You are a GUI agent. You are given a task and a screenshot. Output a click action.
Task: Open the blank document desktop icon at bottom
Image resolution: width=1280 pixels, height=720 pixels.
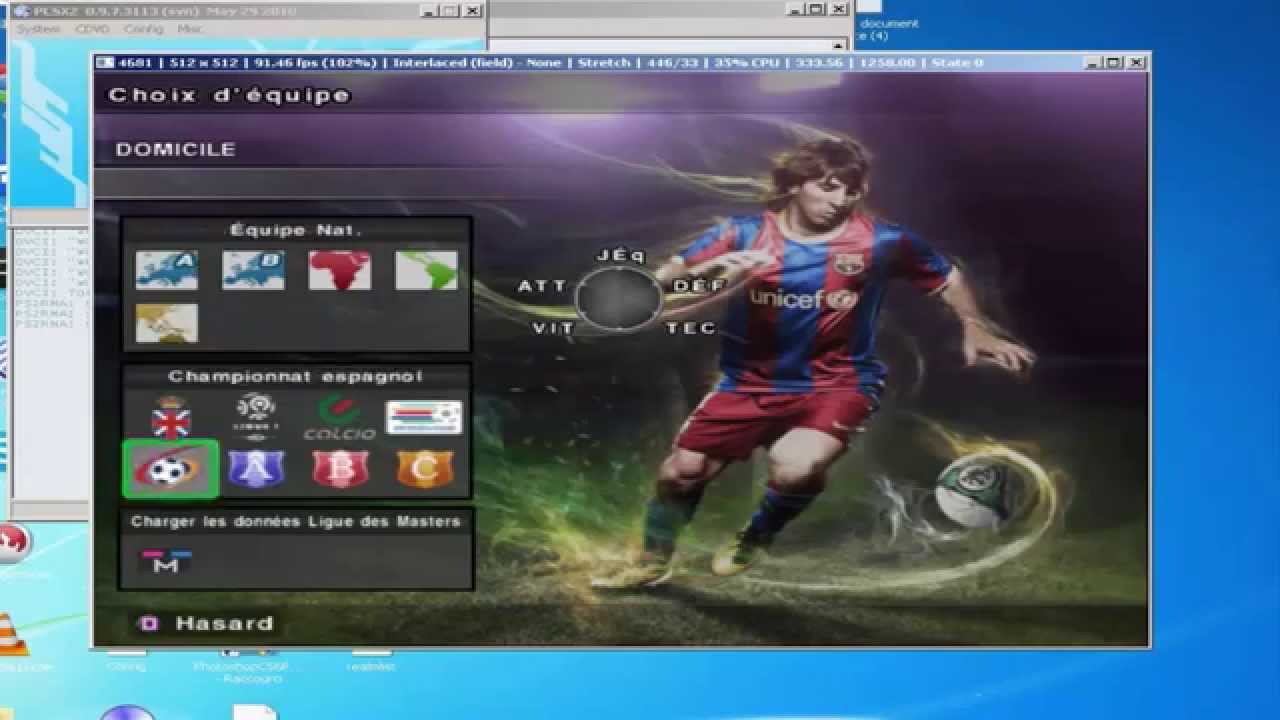click(254, 712)
